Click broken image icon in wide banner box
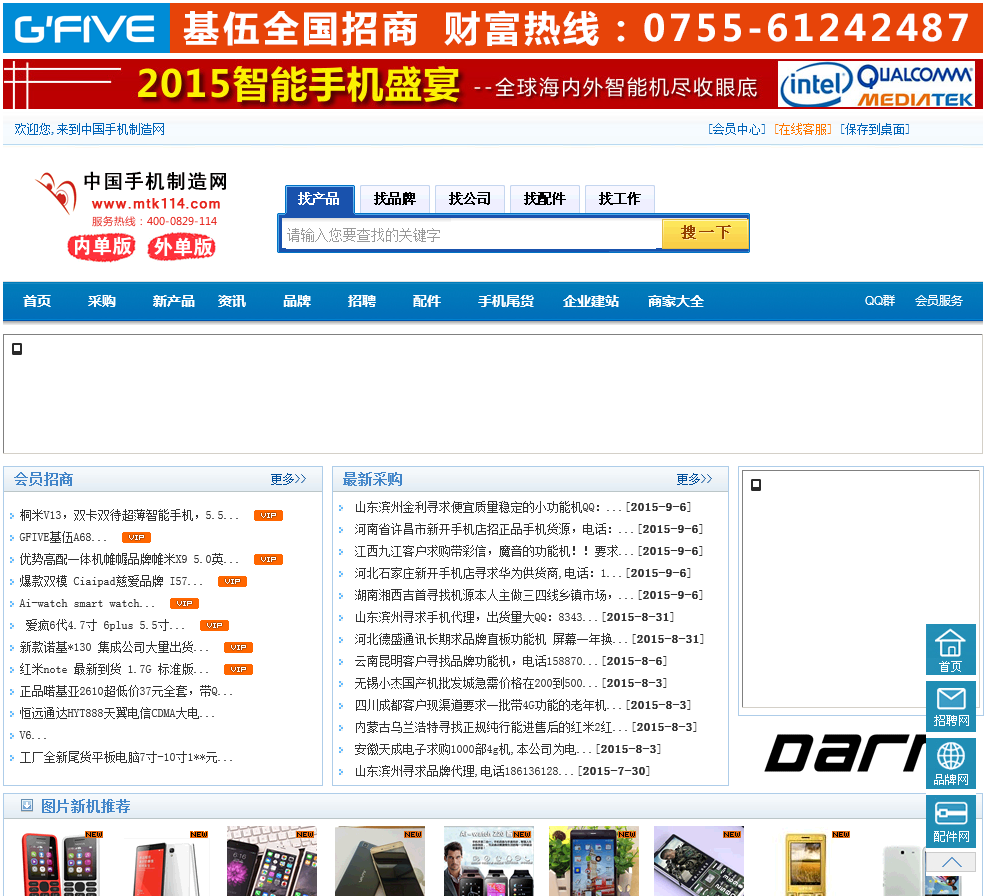Screen dimensions: 986x896 (x=17, y=349)
